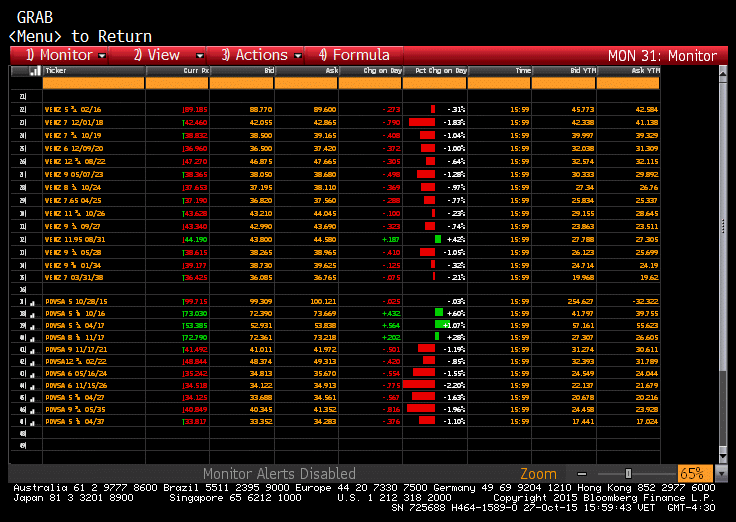Select the VENZ 11.95 08/31 ticker
This screenshot has height=522, width=736.
point(75,239)
